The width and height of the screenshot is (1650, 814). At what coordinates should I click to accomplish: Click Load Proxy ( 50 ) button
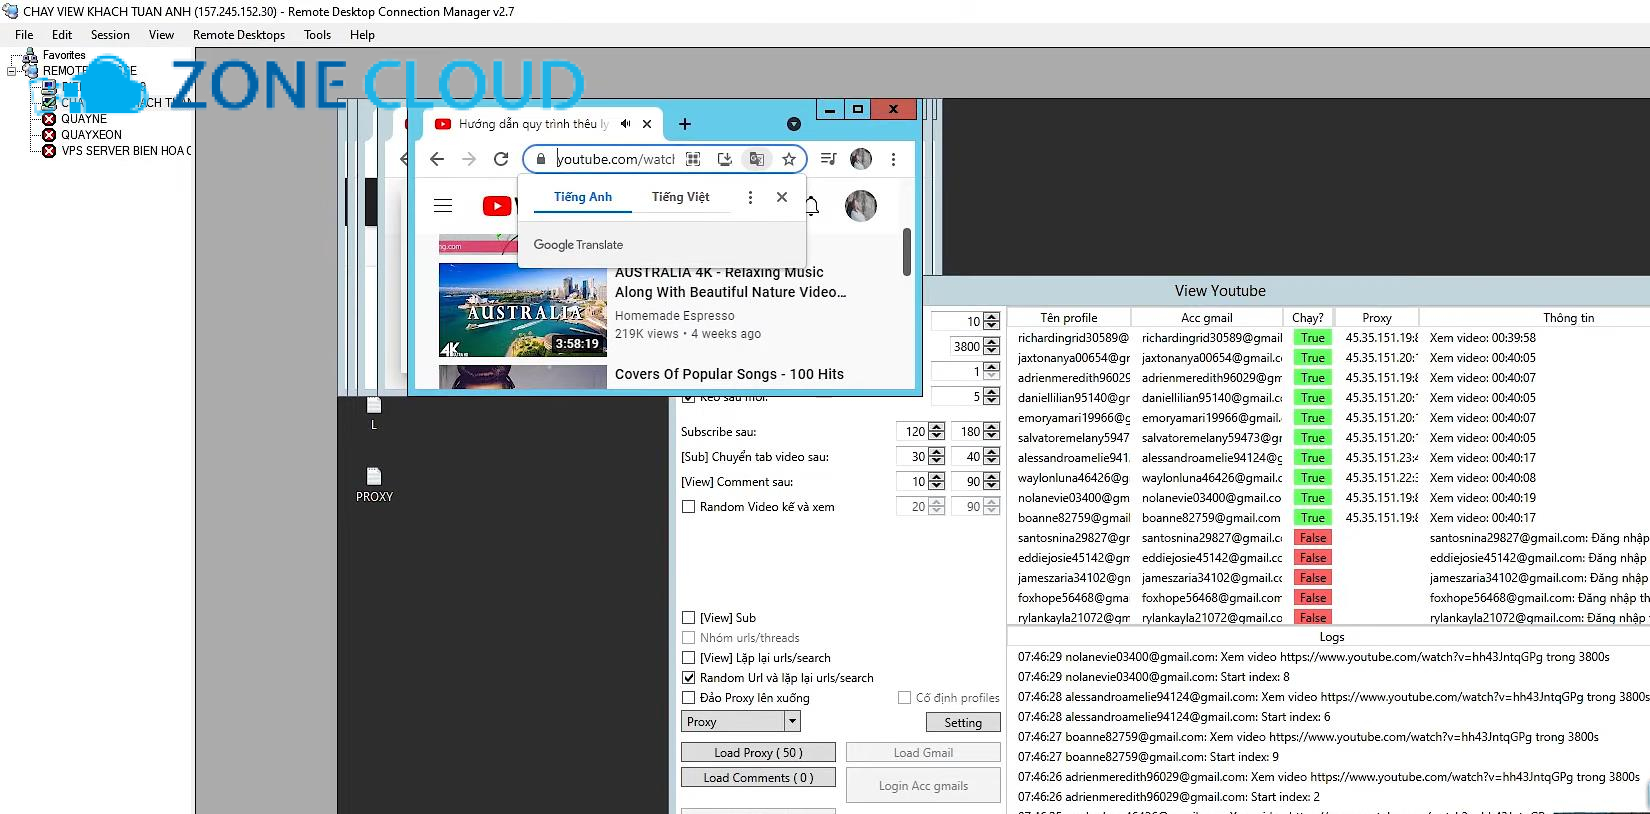758,752
